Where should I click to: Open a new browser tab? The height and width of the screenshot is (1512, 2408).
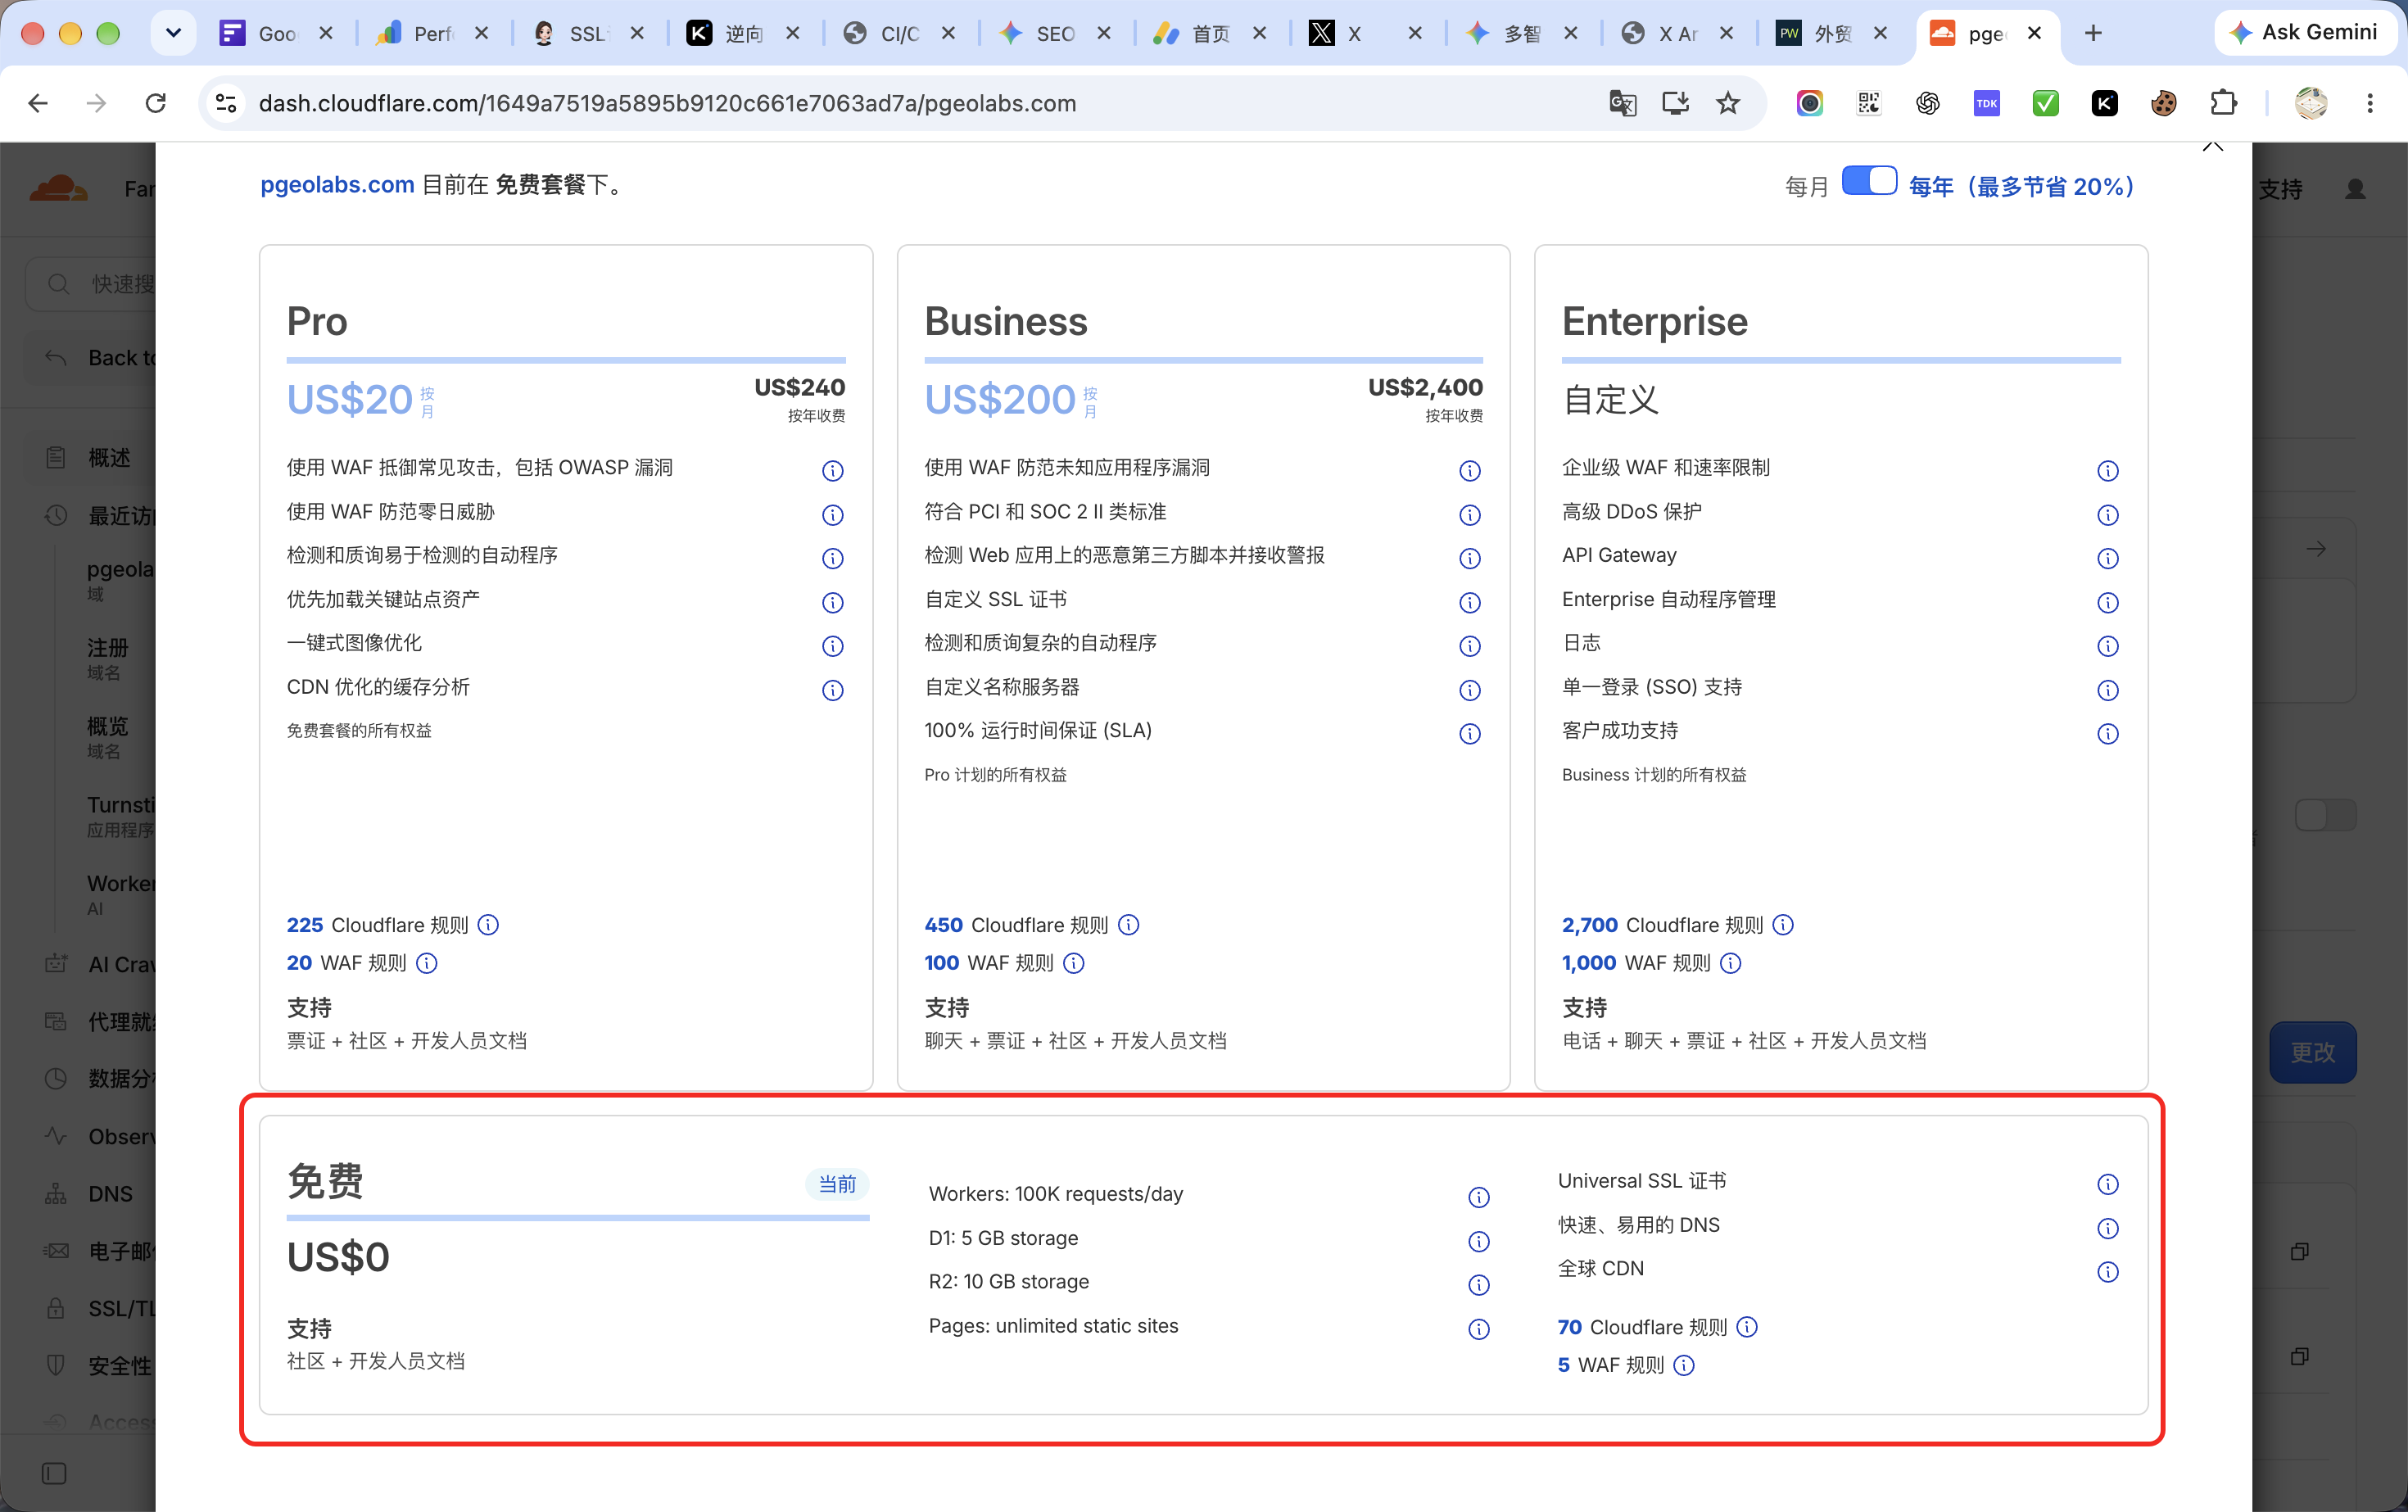coord(2092,33)
